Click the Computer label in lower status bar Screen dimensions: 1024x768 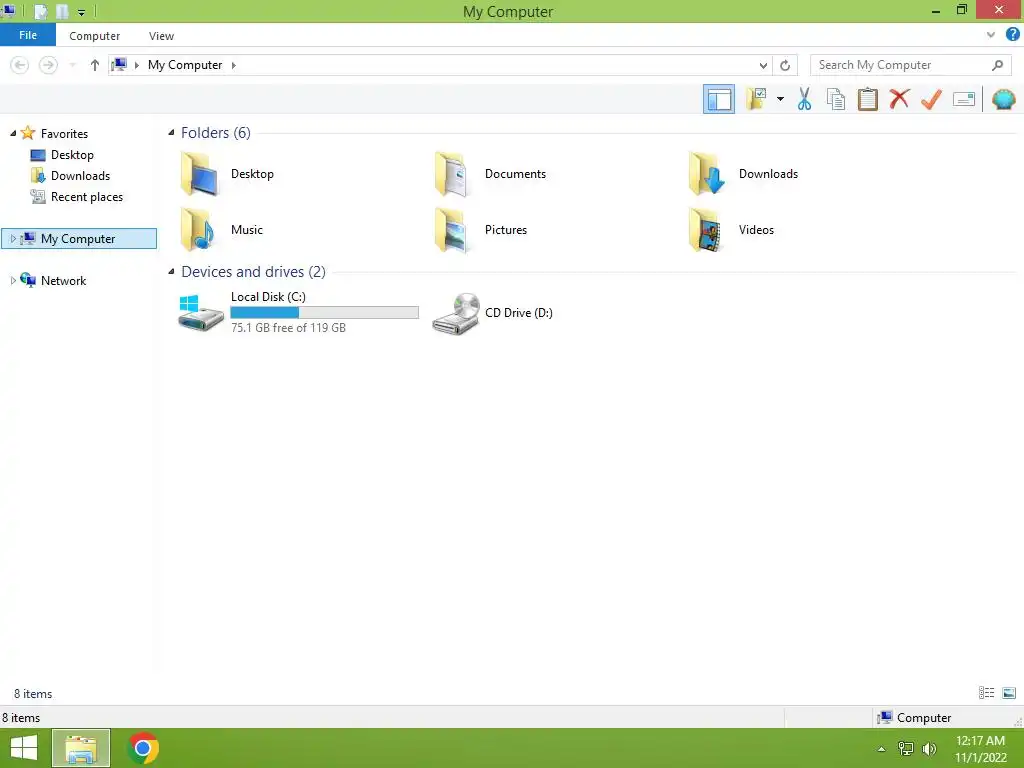(924, 718)
